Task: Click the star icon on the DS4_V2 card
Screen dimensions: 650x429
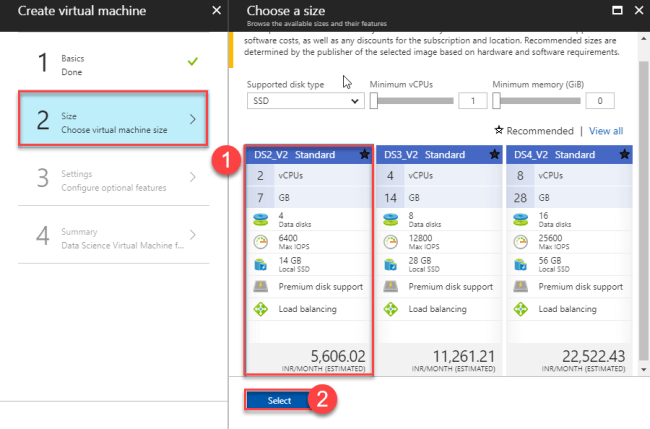Action: [x=625, y=155]
